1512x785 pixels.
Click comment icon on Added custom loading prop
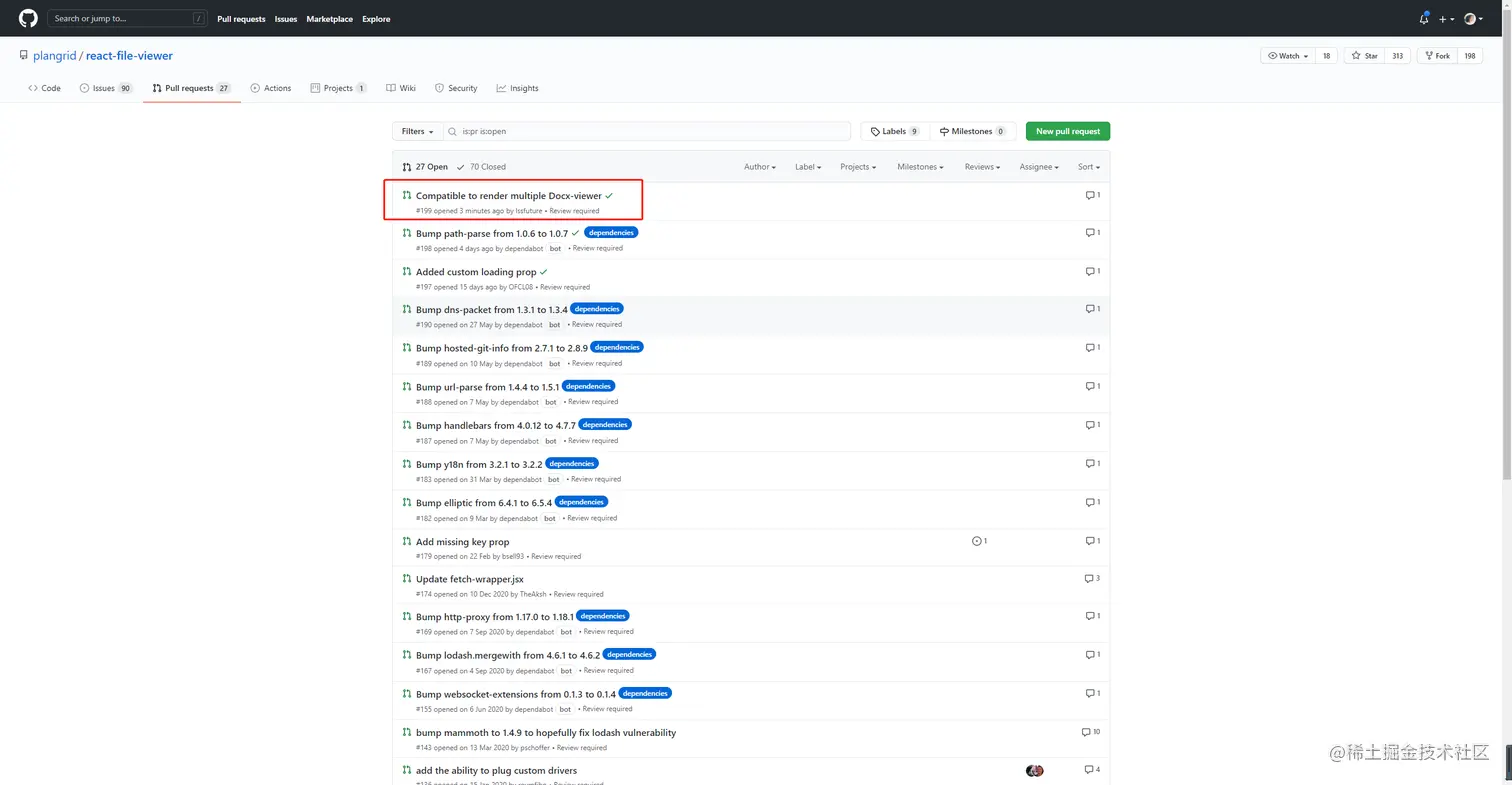click(x=1090, y=271)
